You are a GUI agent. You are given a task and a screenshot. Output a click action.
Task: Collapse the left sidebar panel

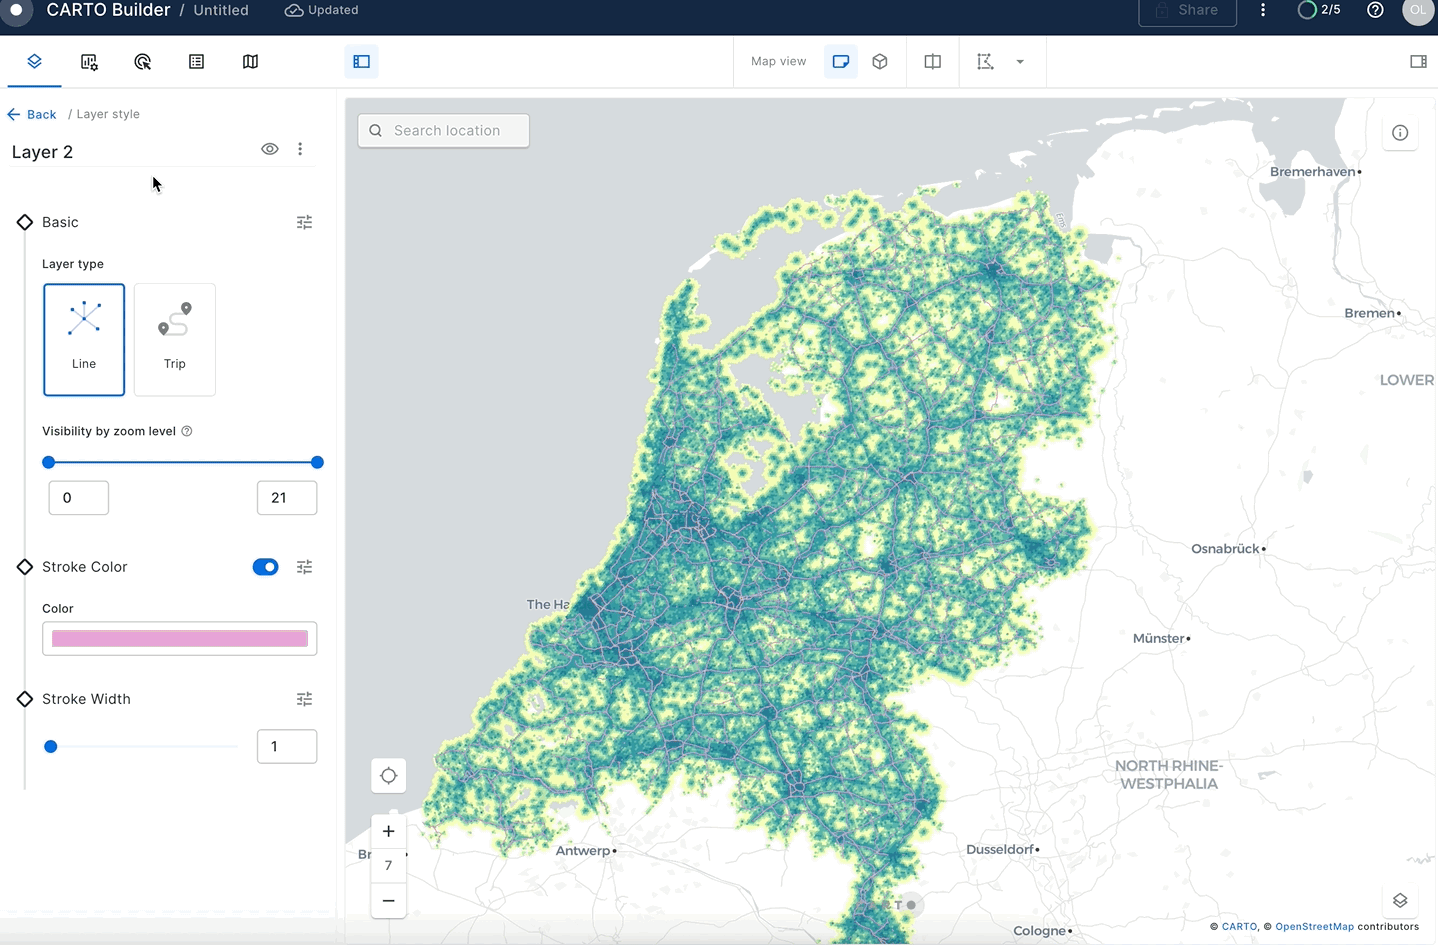click(361, 61)
